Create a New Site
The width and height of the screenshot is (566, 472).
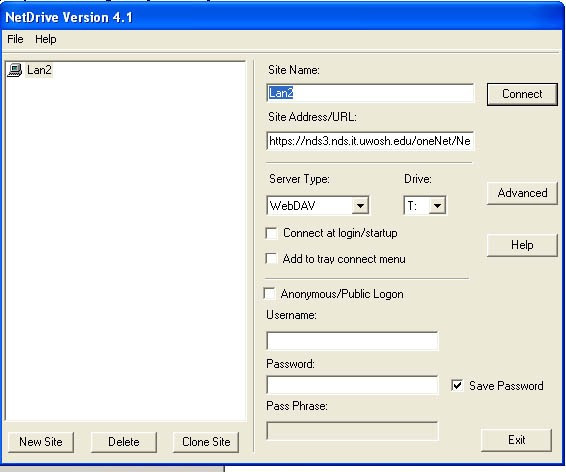tap(41, 442)
